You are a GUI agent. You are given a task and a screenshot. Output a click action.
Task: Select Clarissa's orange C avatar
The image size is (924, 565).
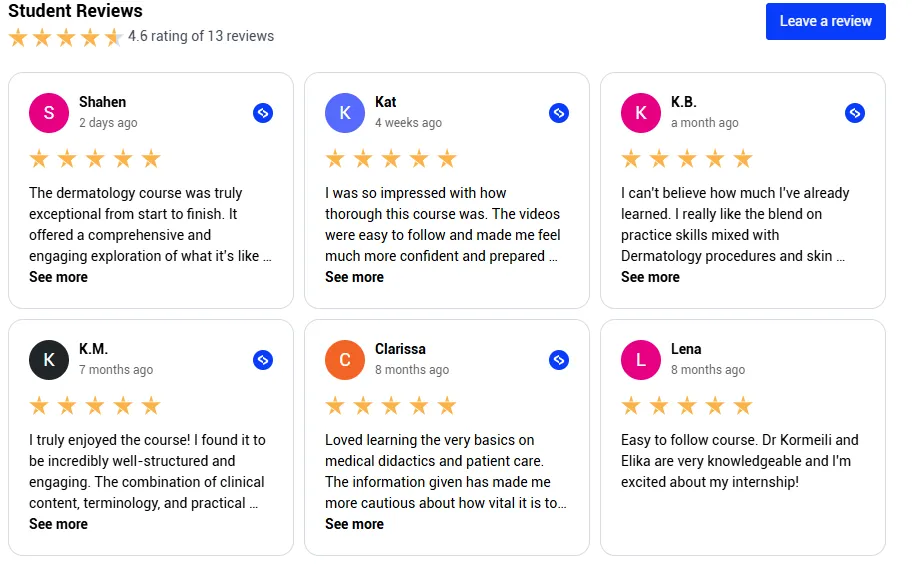345,359
